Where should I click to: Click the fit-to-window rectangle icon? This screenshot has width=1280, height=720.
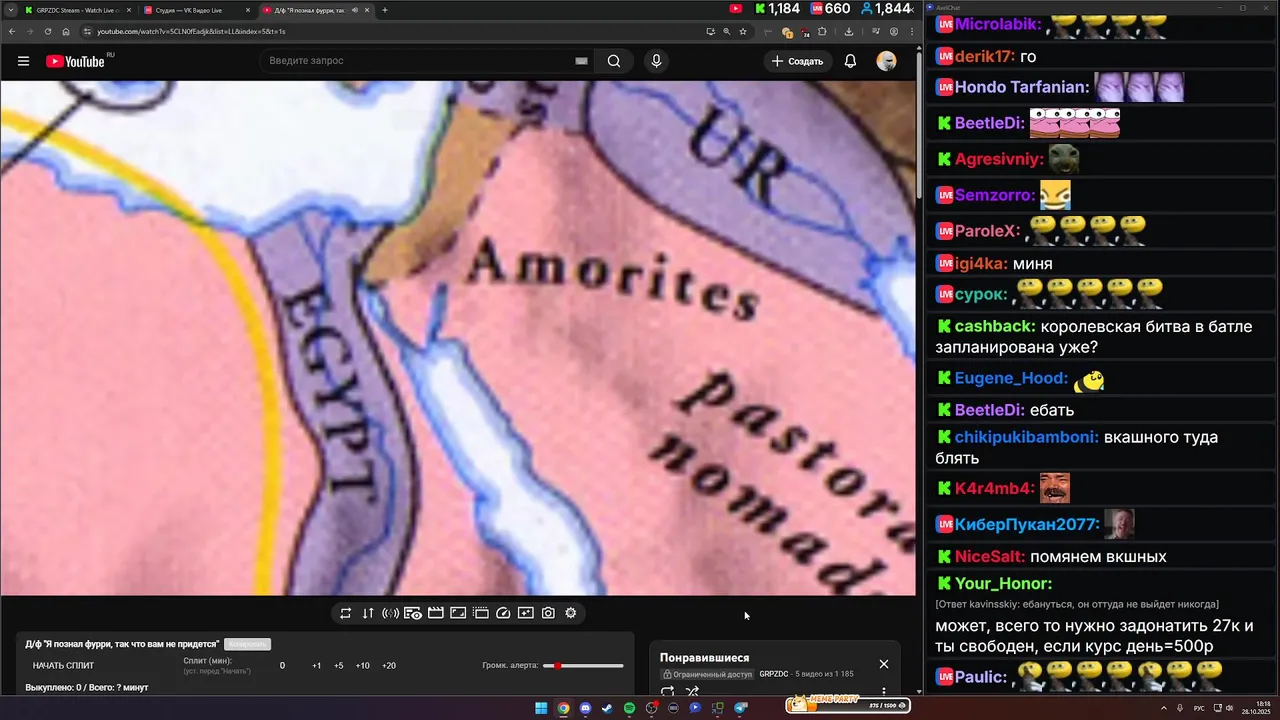(x=458, y=613)
